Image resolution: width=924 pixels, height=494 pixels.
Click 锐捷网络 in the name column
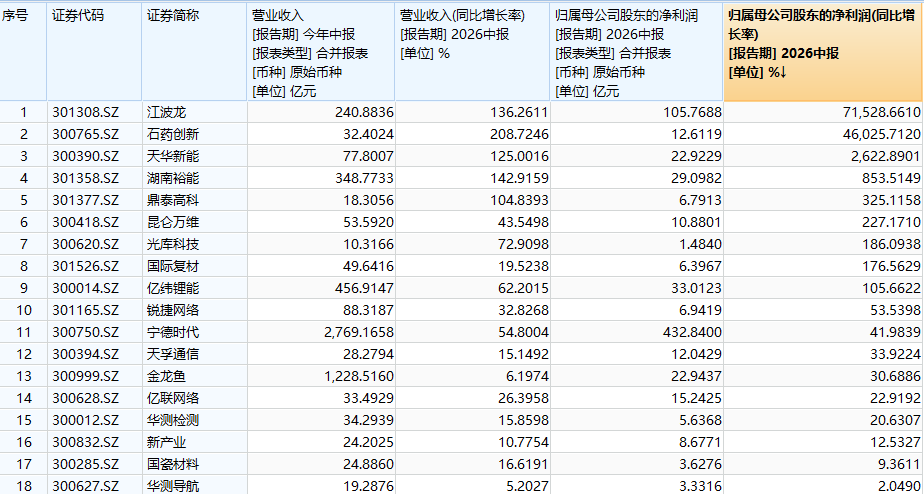click(x=173, y=310)
